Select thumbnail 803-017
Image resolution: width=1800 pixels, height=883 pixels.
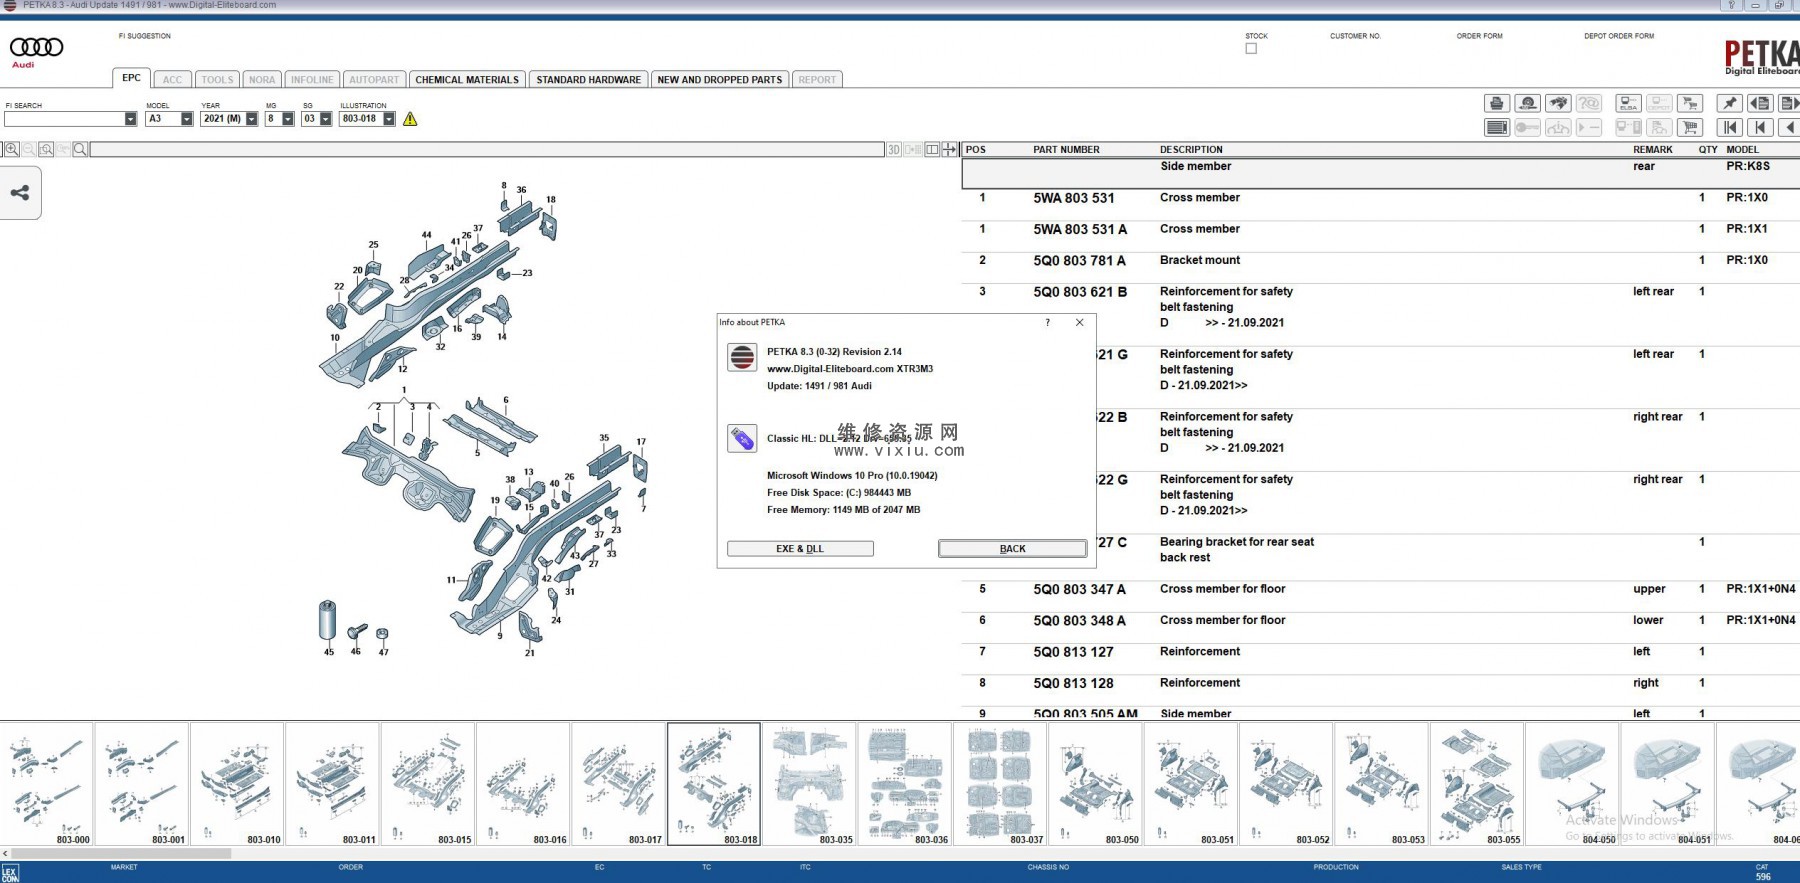(x=619, y=785)
